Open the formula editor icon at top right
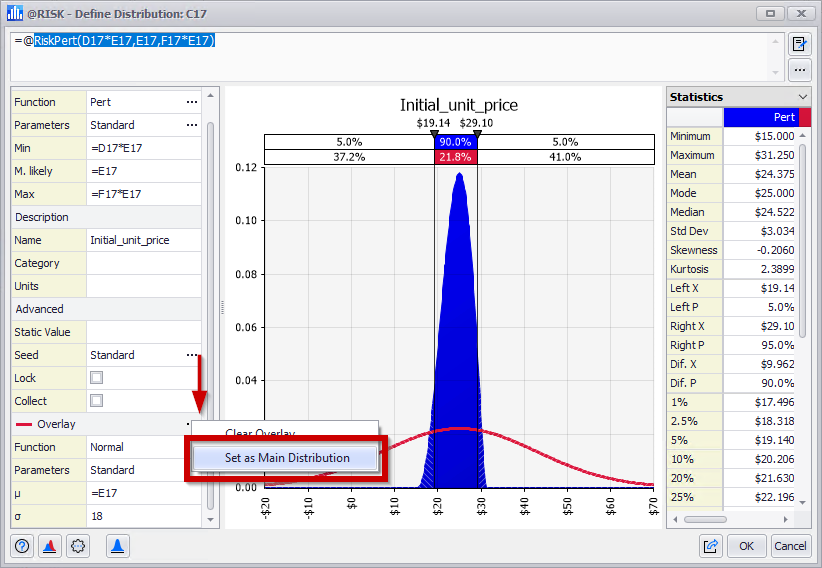 coord(799,44)
